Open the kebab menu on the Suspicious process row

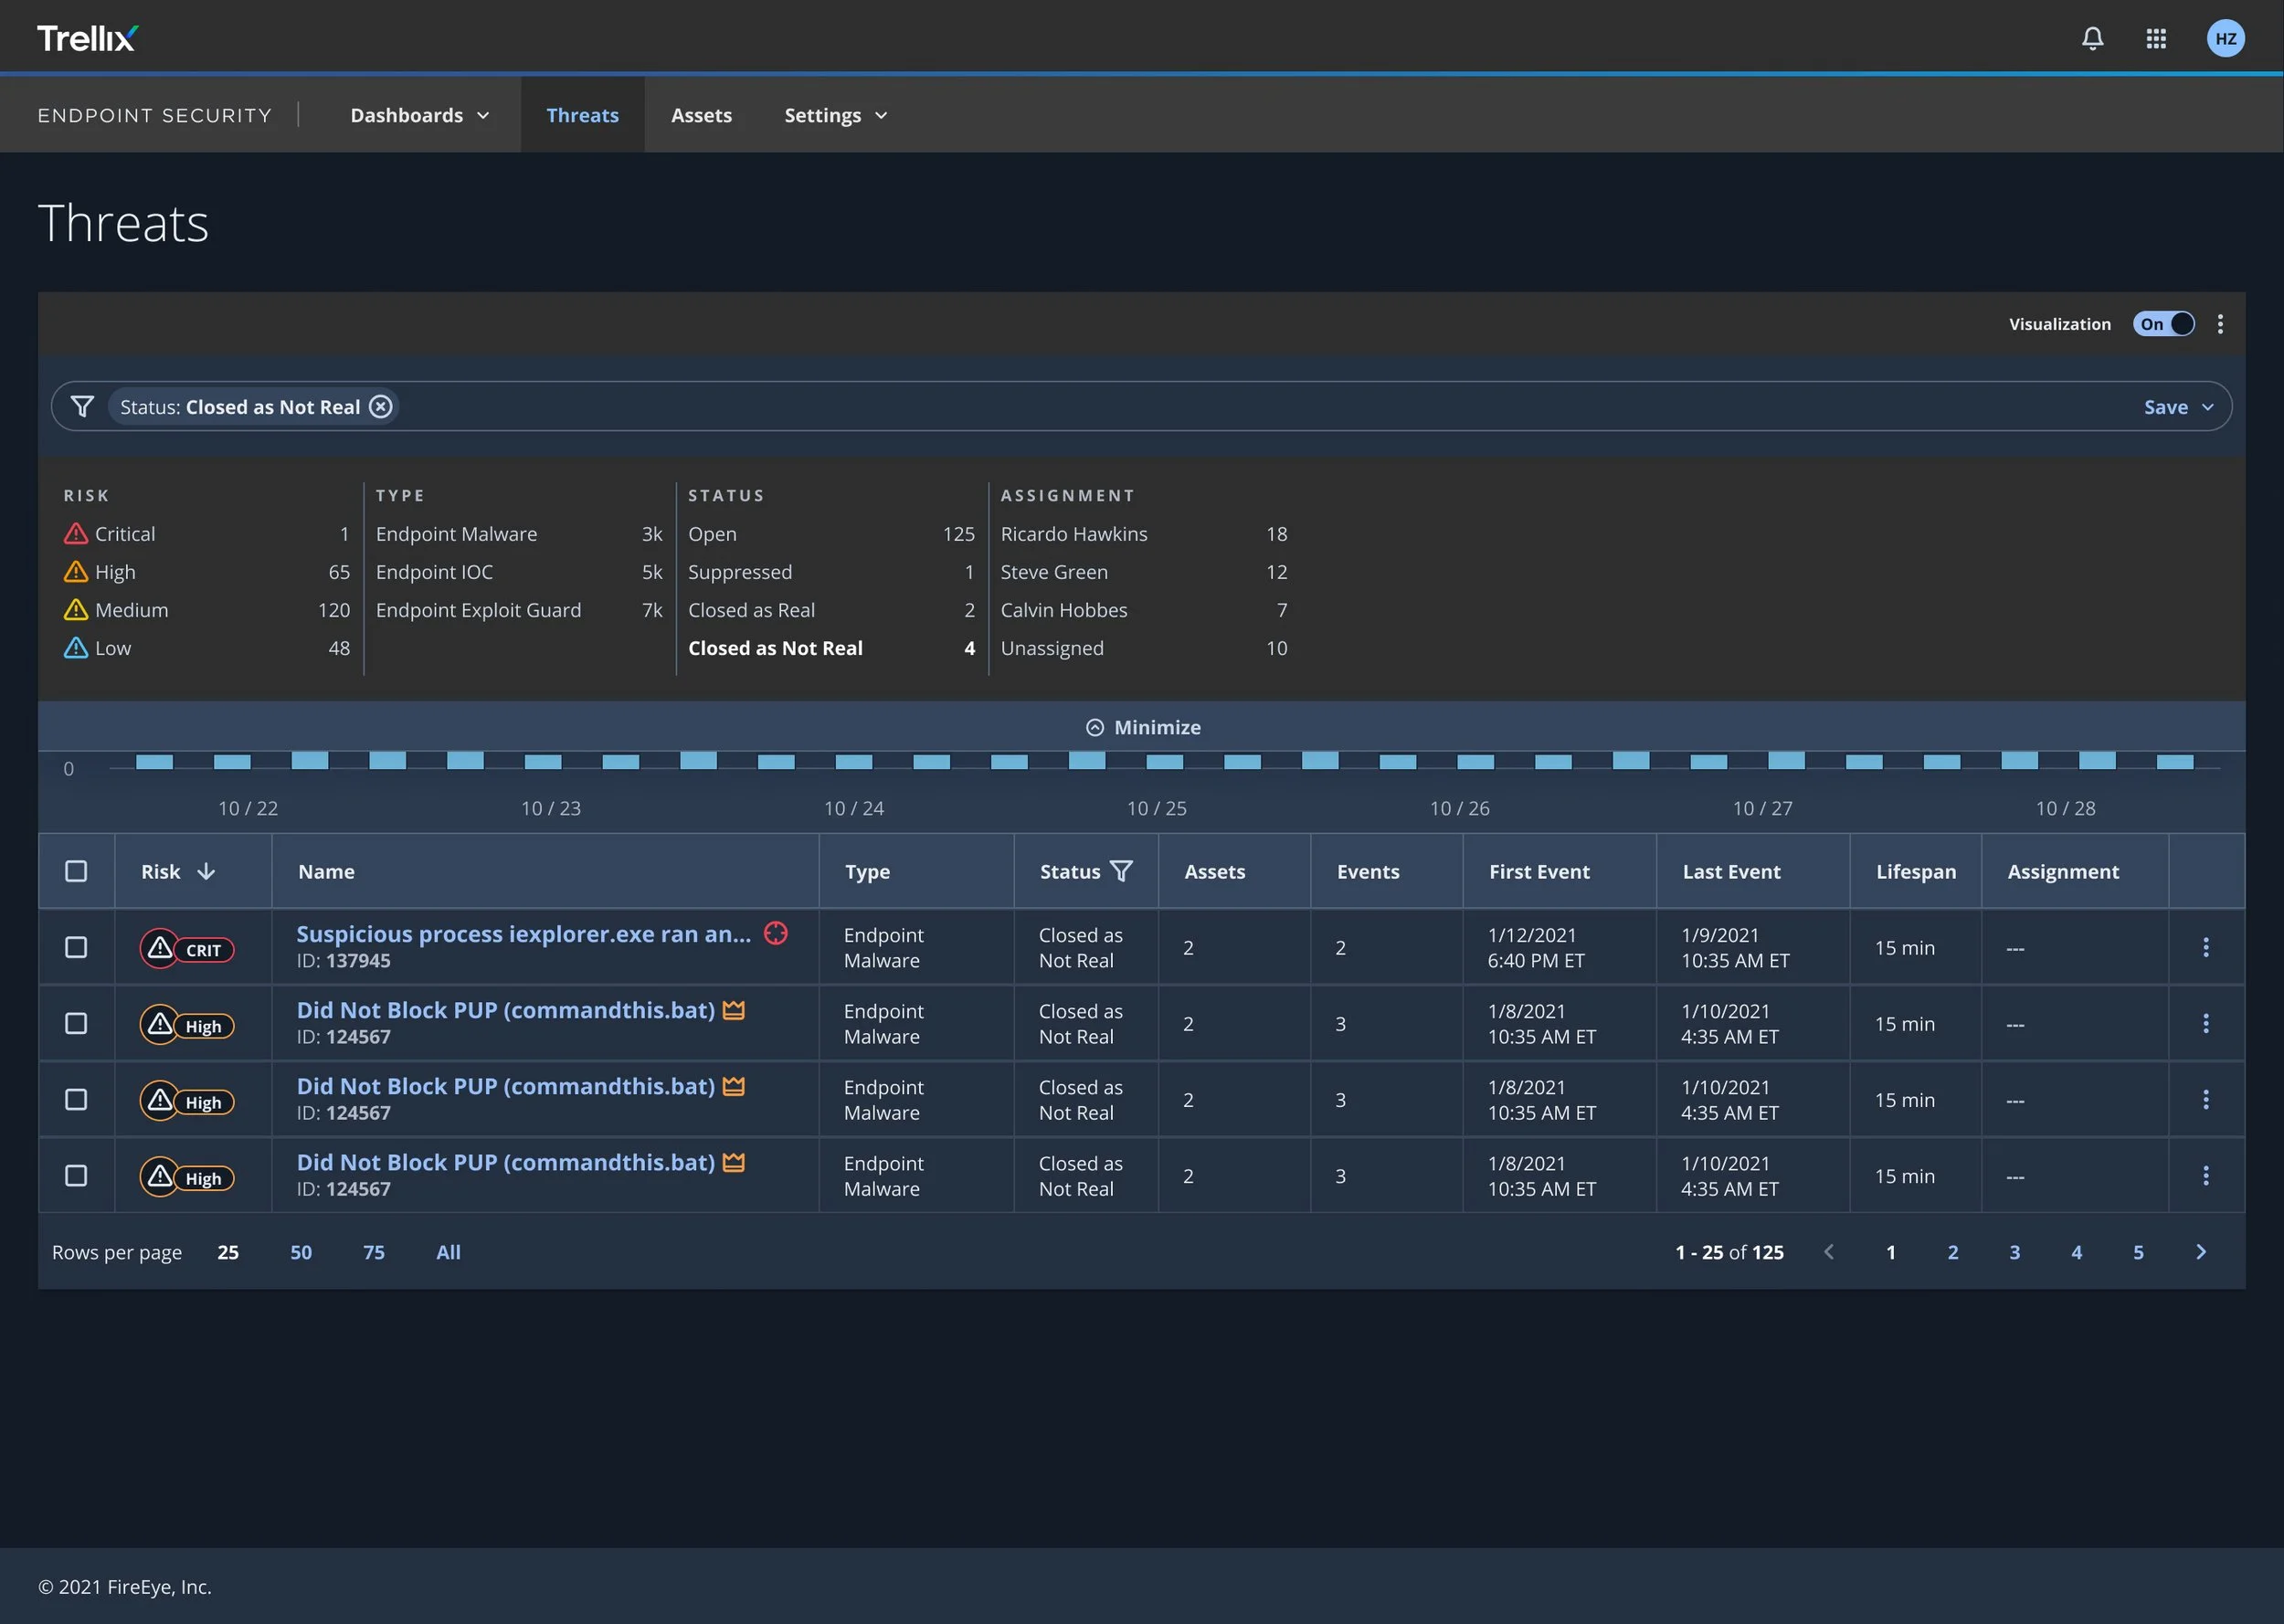tap(2206, 947)
